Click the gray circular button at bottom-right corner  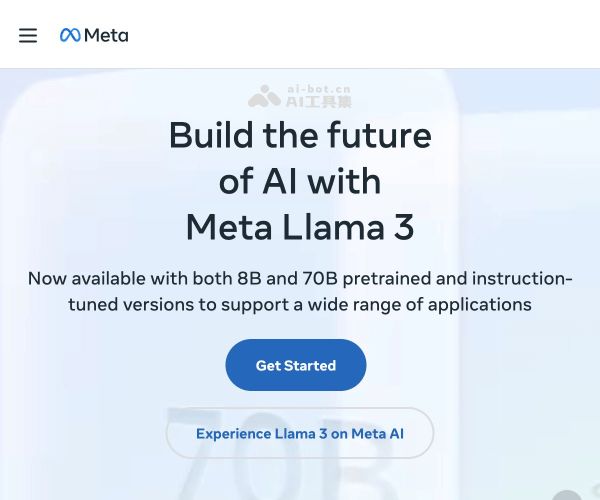[567, 496]
